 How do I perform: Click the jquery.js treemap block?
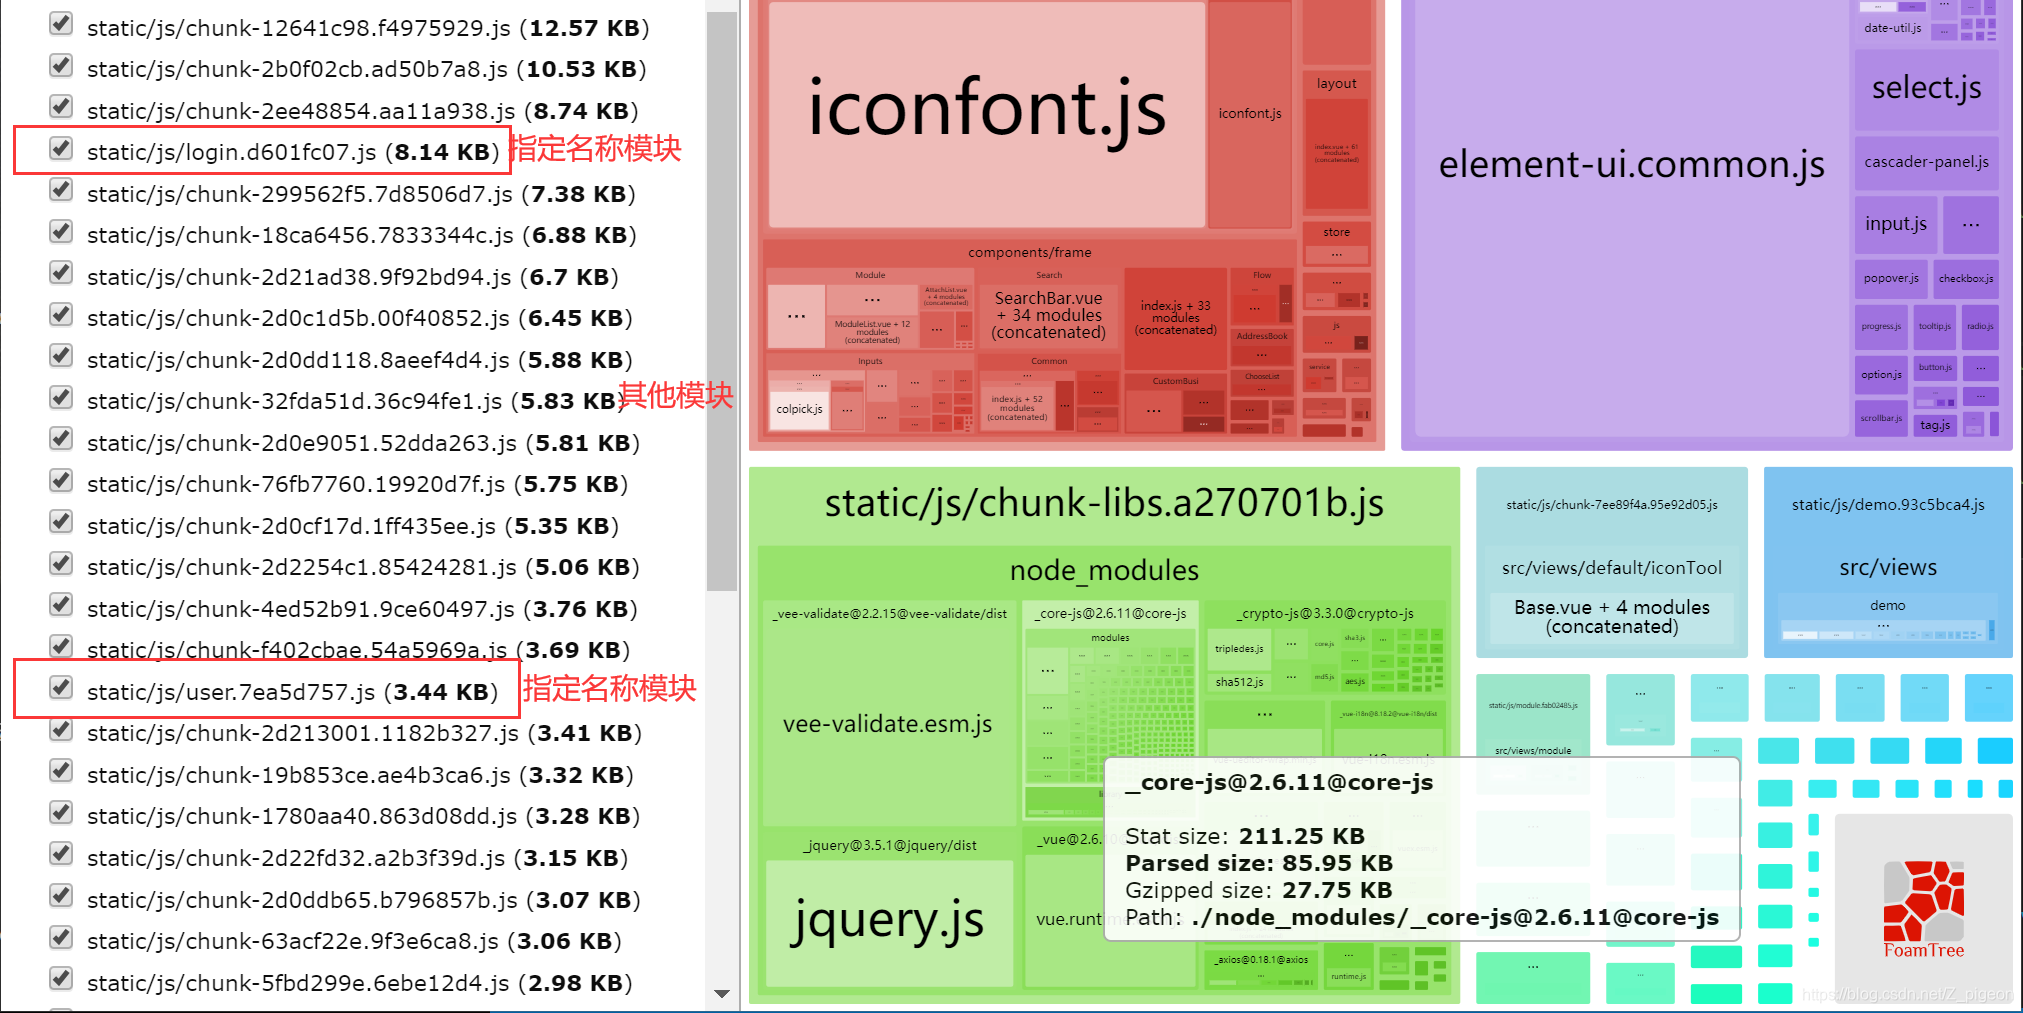889,922
